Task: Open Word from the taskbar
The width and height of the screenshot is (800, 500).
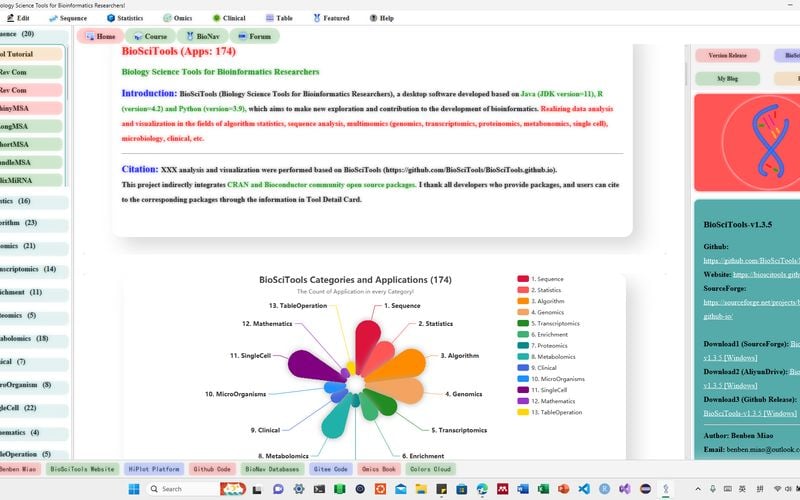Action: [523, 489]
